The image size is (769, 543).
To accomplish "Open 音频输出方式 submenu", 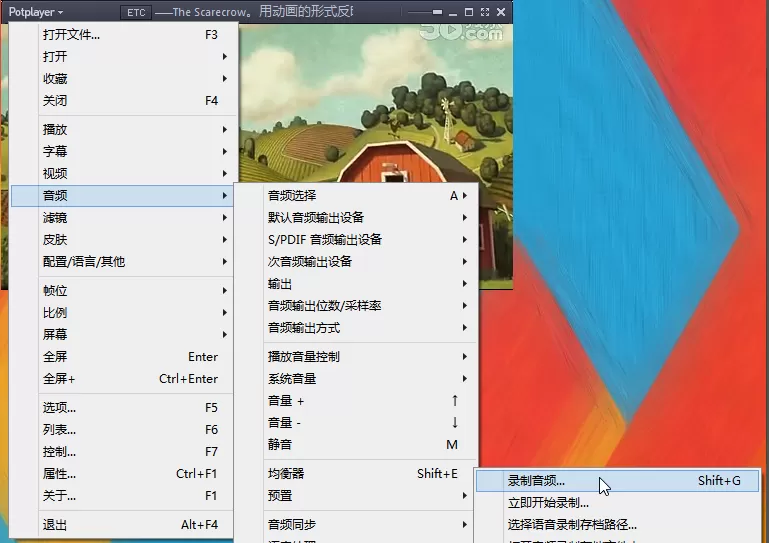I will click(357, 328).
